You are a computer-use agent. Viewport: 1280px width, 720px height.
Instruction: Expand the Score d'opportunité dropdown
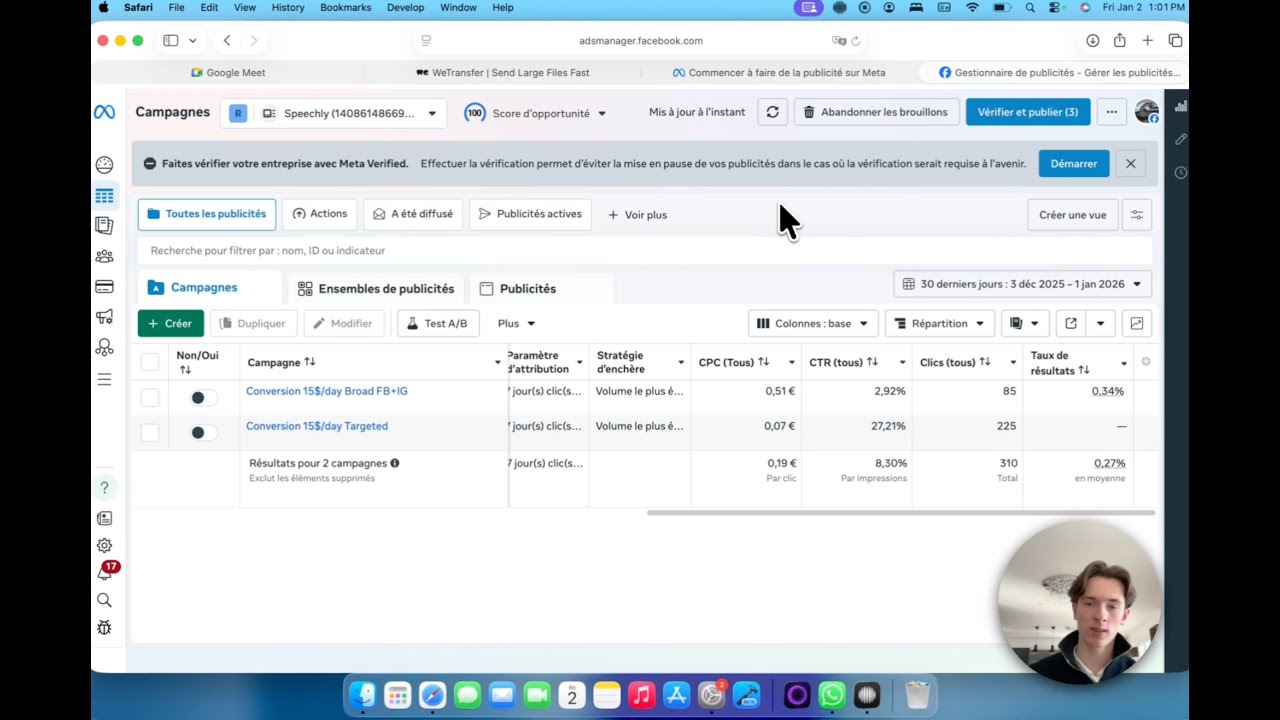[536, 113]
